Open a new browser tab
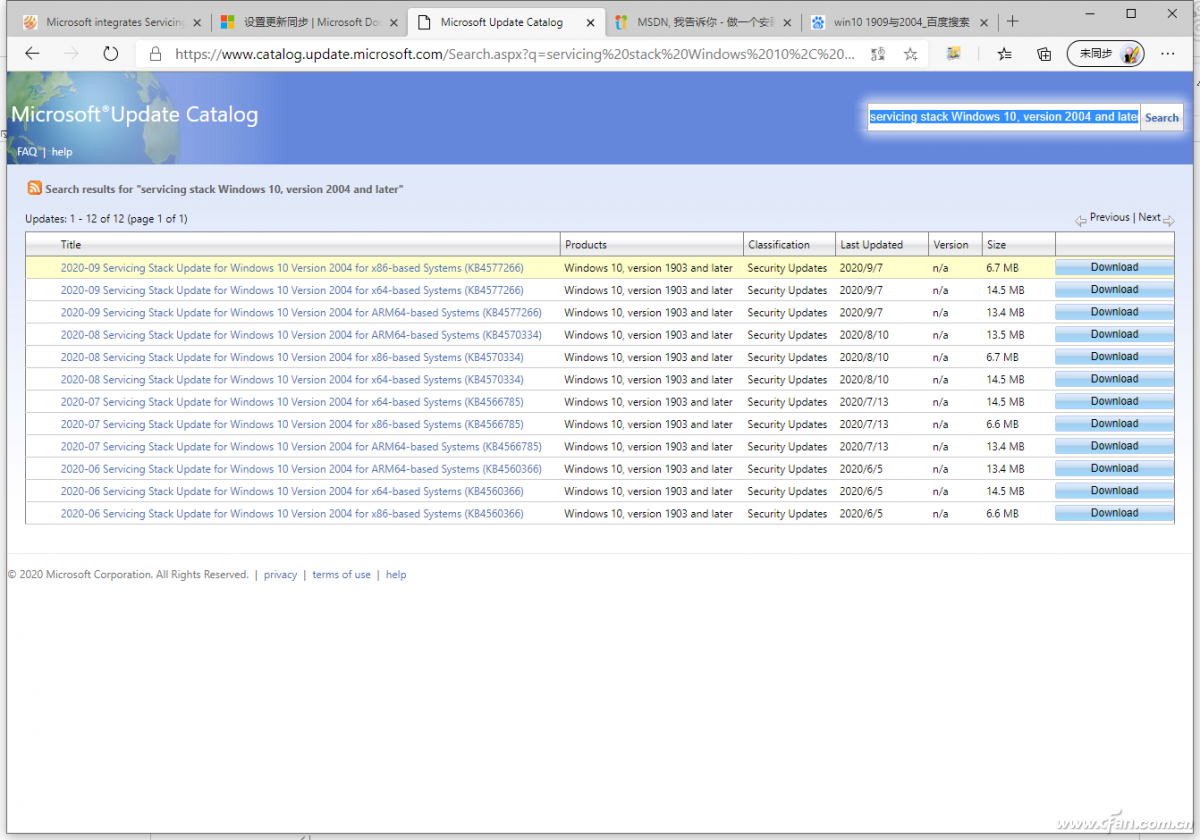This screenshot has height=840, width=1200. tap(1013, 22)
